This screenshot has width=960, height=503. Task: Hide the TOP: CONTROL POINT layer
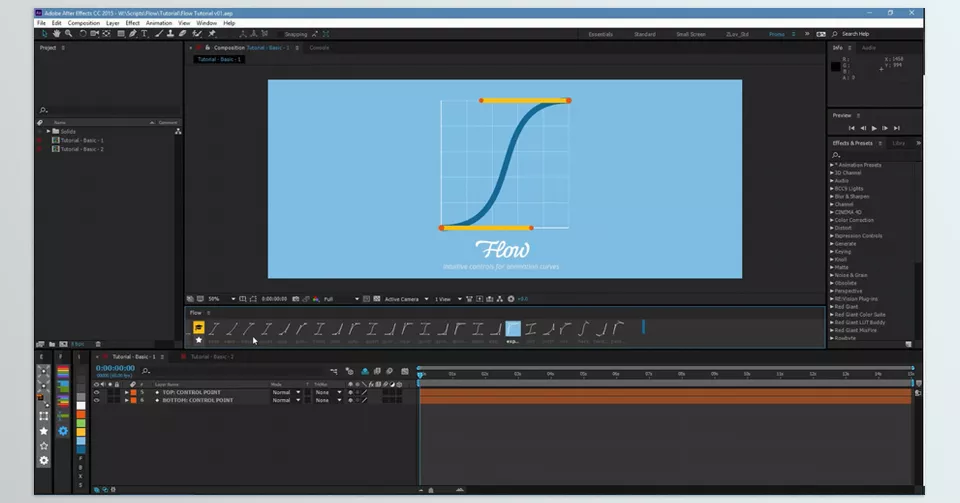click(96, 392)
